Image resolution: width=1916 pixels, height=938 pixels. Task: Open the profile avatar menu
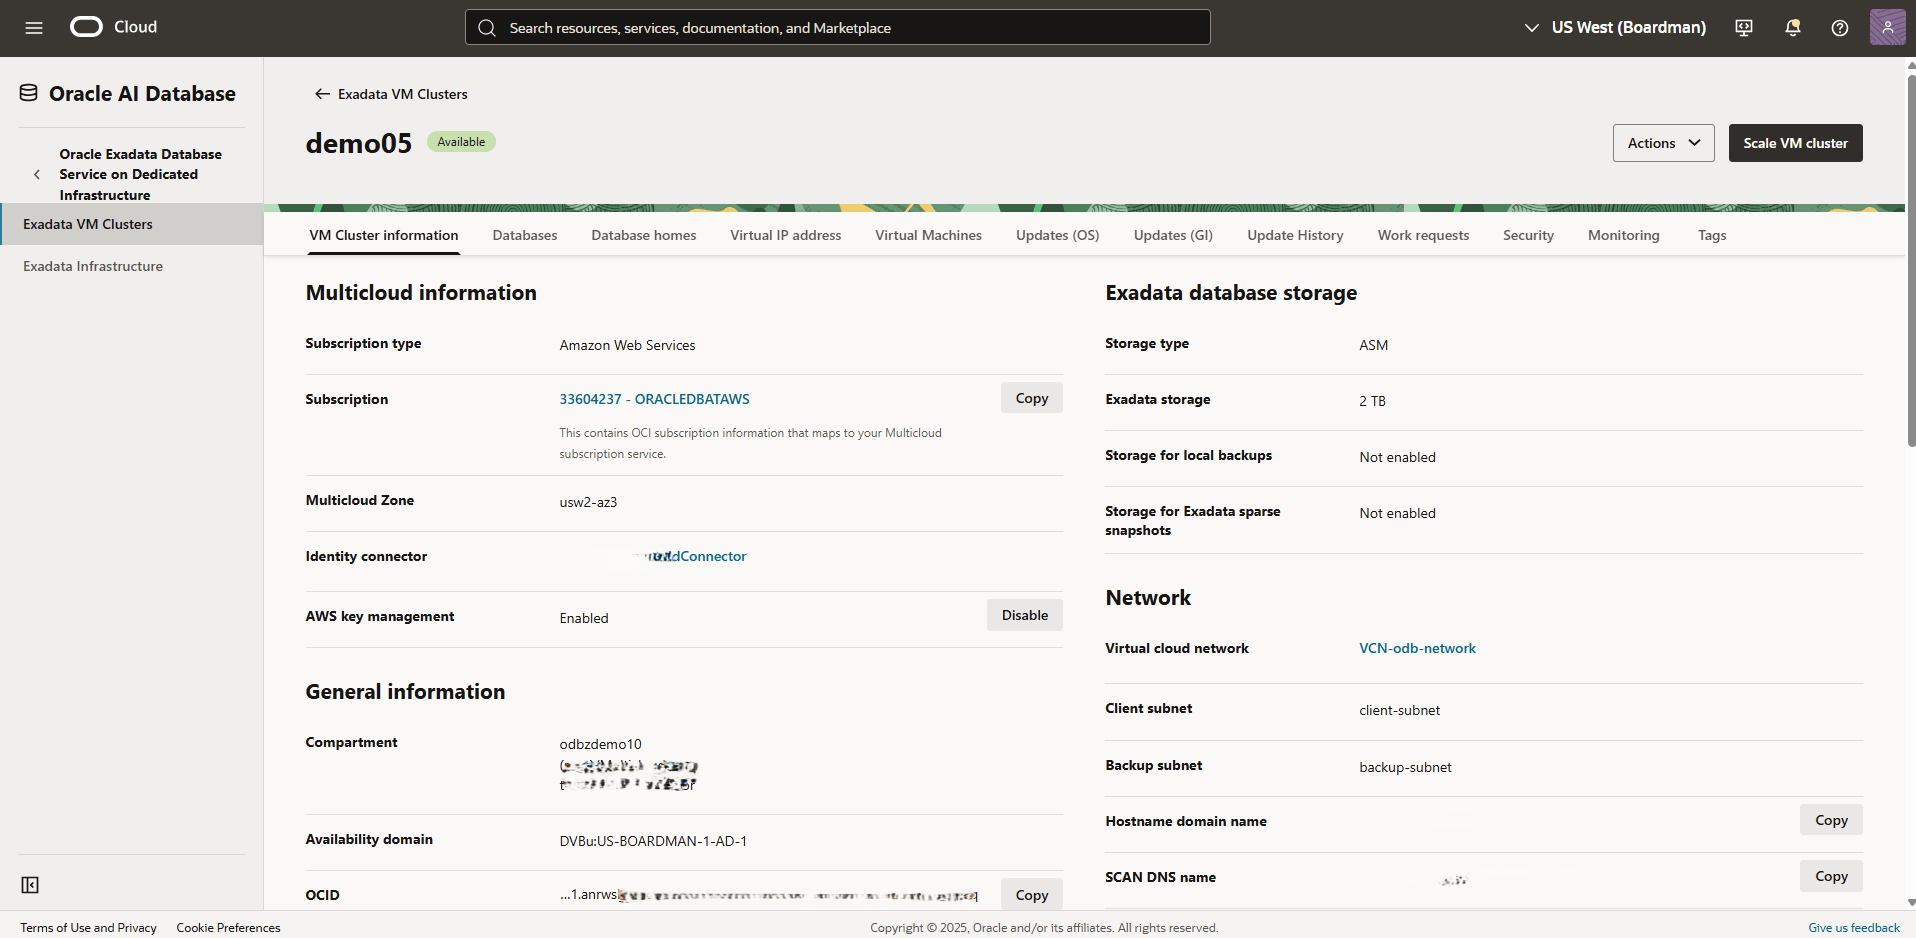(x=1888, y=27)
